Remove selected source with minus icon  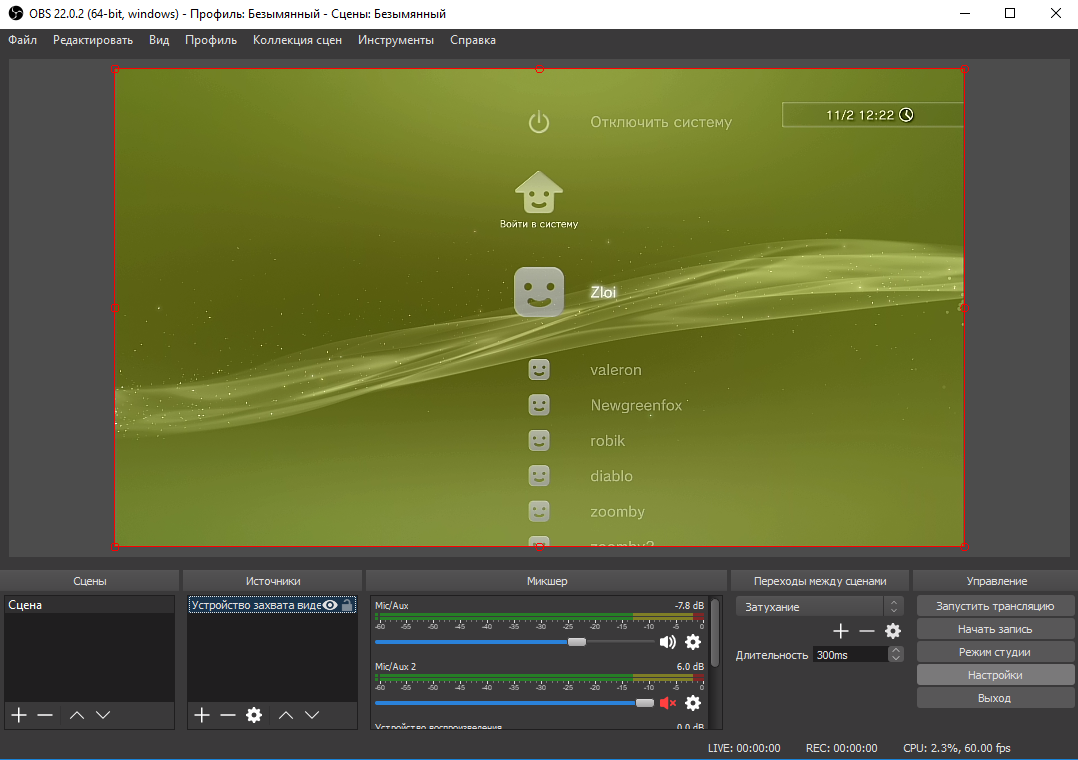[x=228, y=715]
